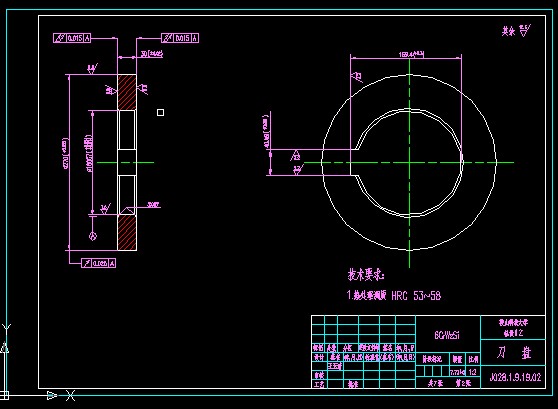Screen dimensions: 558x409
Task: Click the datum A circle symbol
Action: point(93,236)
